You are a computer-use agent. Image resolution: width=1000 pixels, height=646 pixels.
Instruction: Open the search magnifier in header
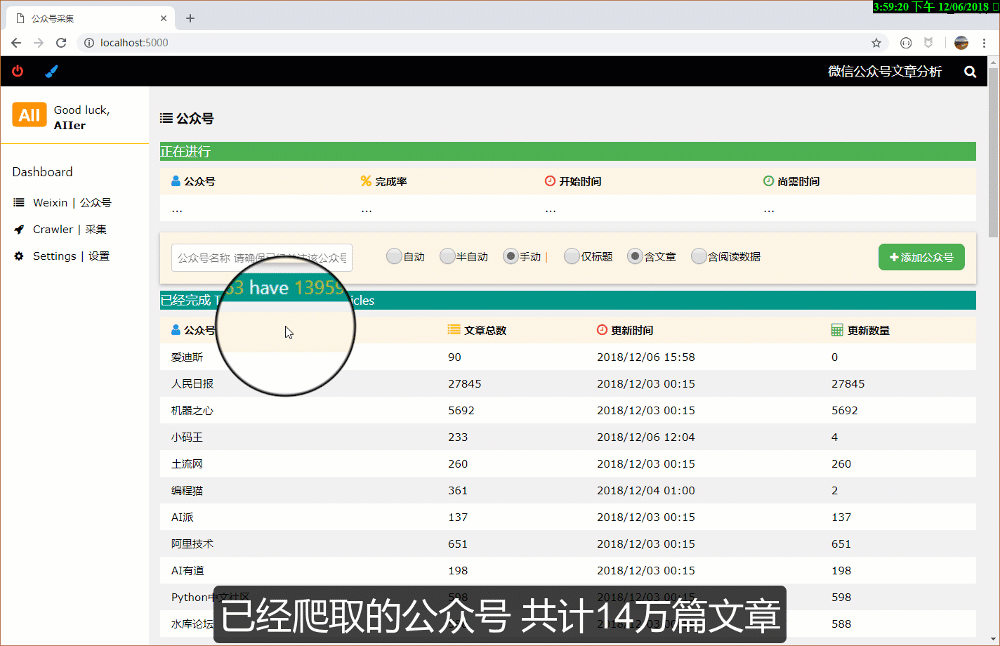tap(970, 71)
